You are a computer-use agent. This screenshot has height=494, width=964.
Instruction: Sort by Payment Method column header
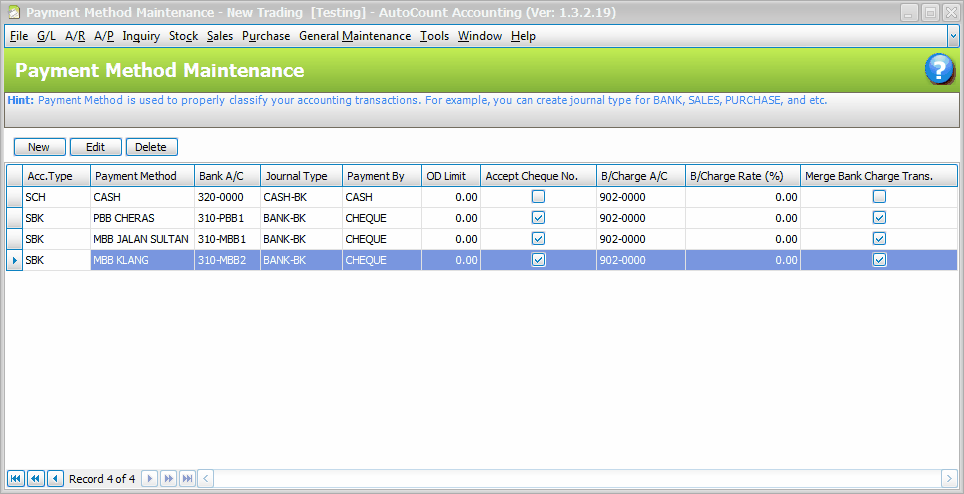pyautogui.click(x=140, y=176)
